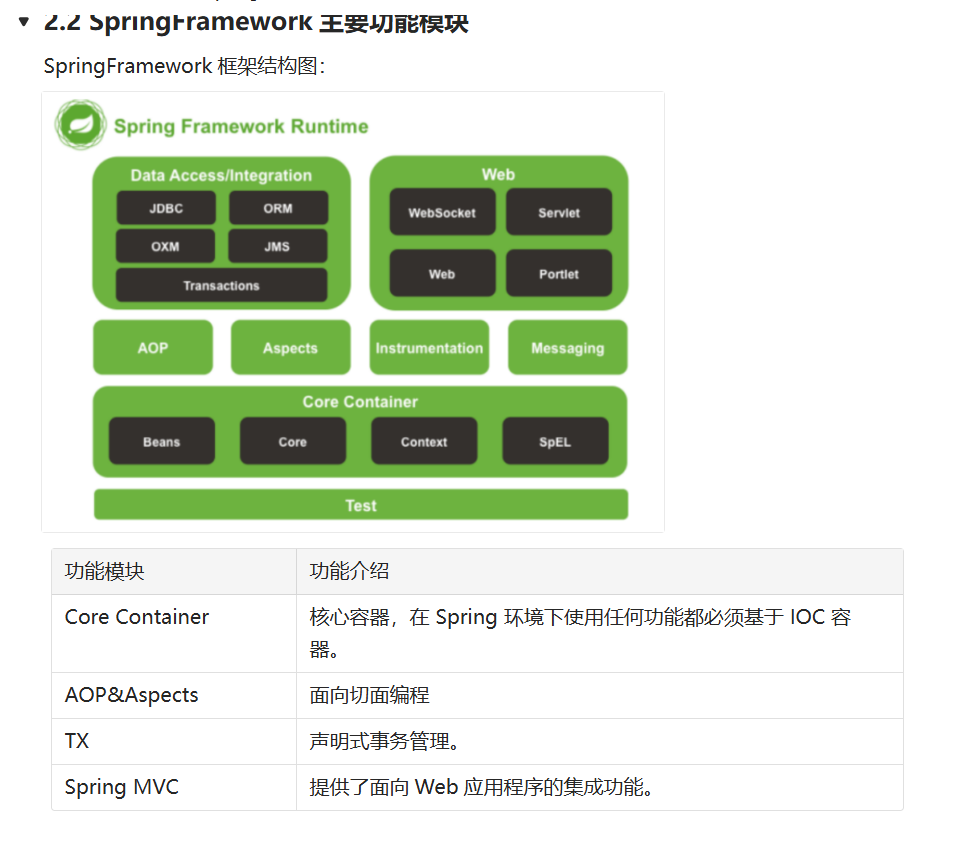The height and width of the screenshot is (845, 954).
Task: Click the 功能模块 table header
Action: pyautogui.click(x=174, y=571)
